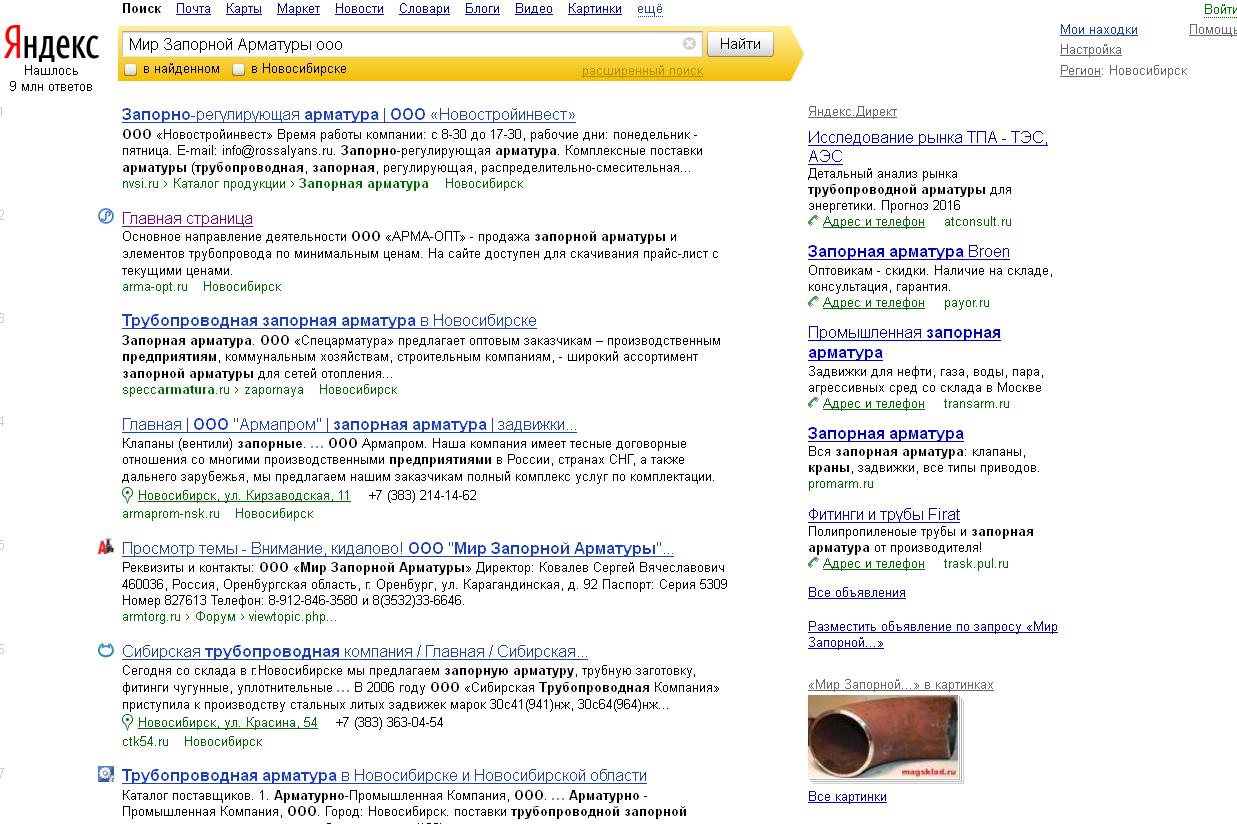Open the 'расширенный поиск' options
The height and width of the screenshot is (824, 1237).
[x=642, y=70]
